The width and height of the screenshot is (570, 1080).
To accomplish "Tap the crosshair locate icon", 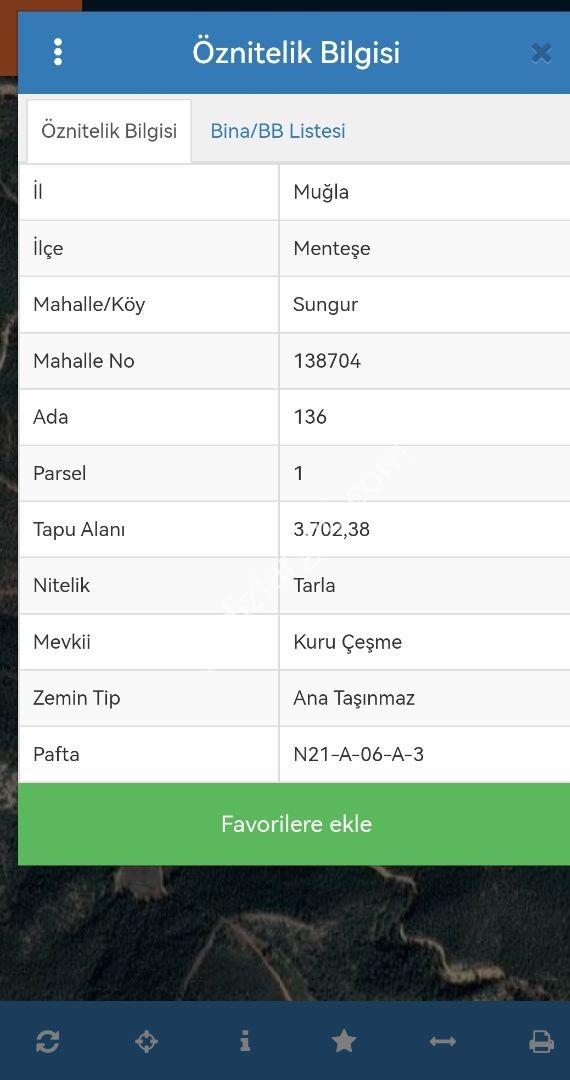I will [x=147, y=1041].
